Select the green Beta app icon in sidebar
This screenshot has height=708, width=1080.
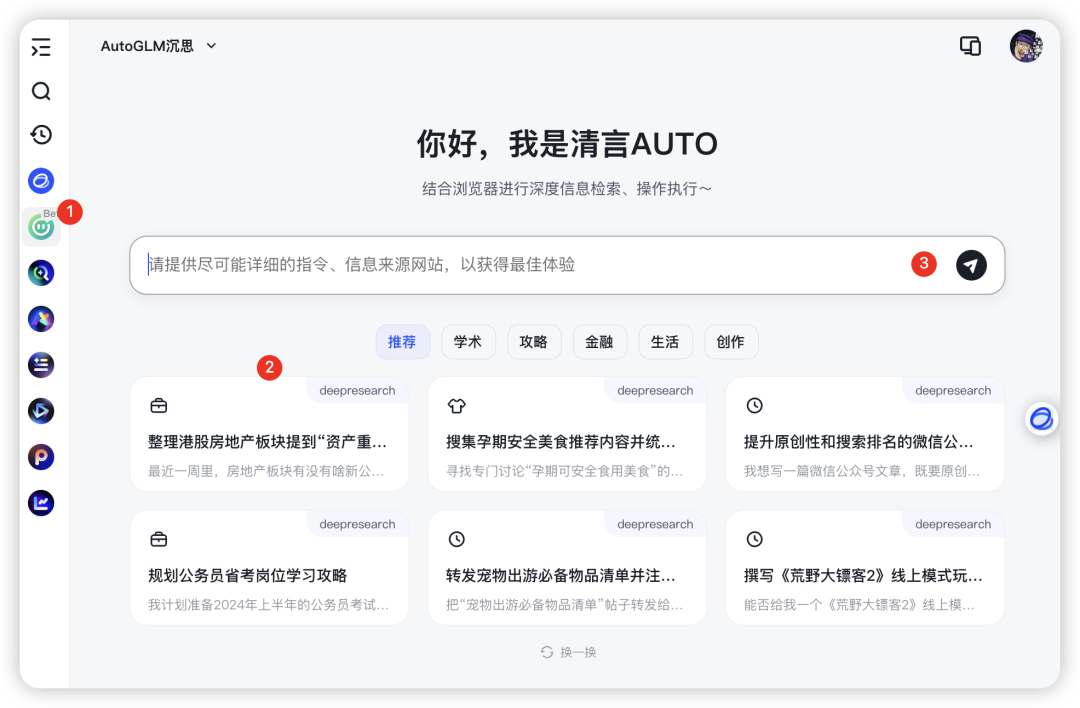click(41, 227)
